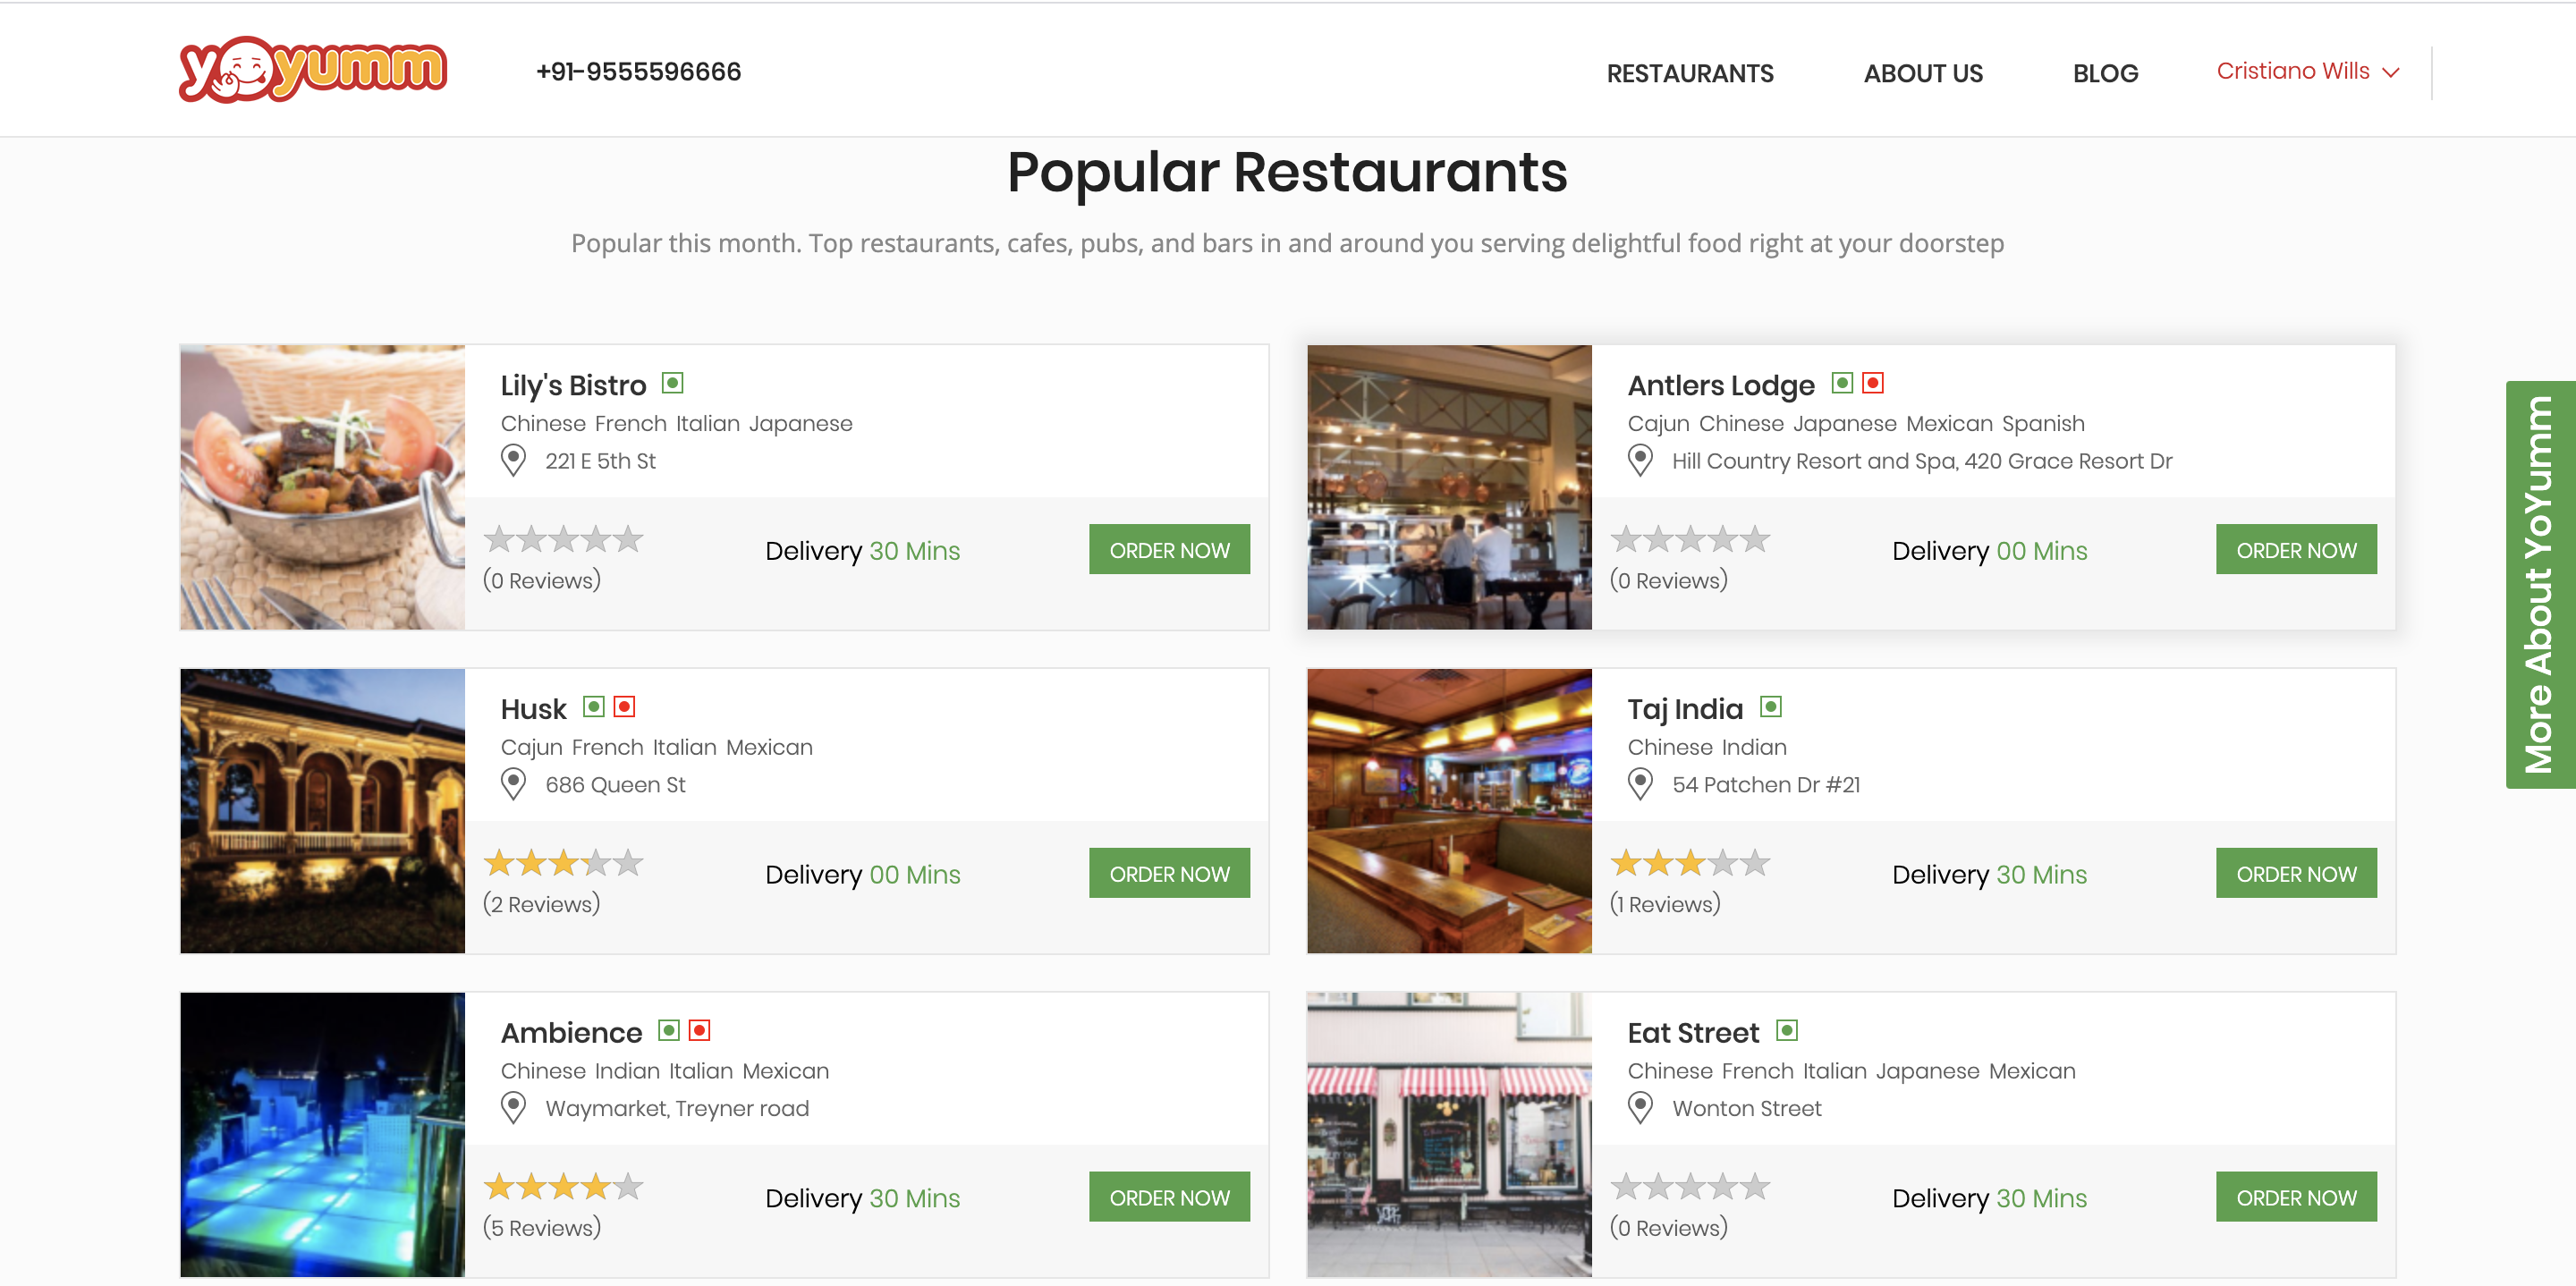
Task: Click the location pin beside 686 Queen St
Action: point(513,785)
